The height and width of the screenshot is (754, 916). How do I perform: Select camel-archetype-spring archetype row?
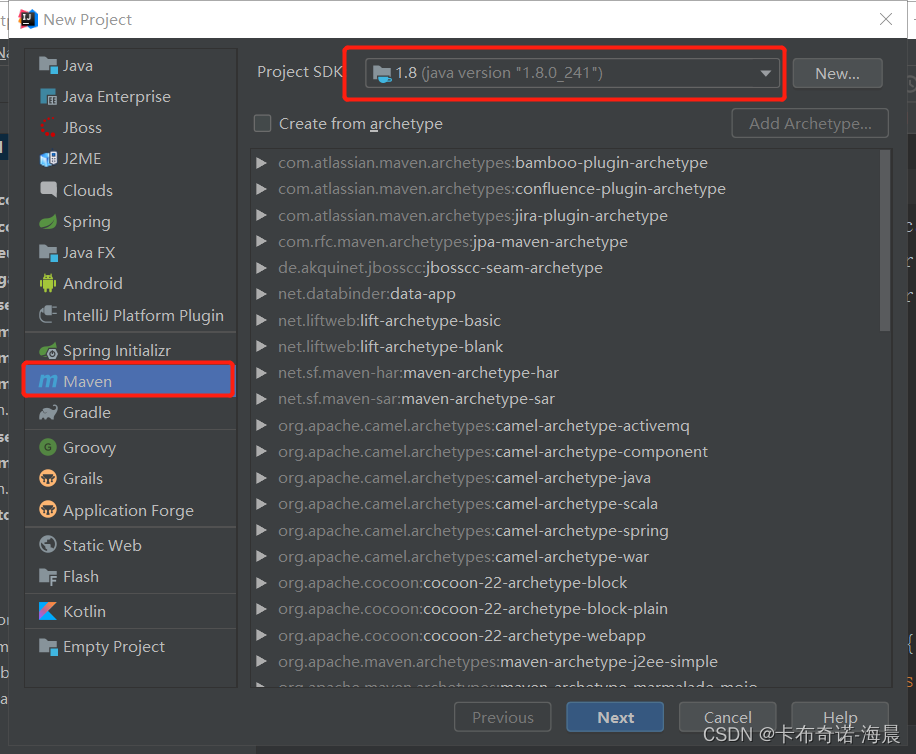pos(565,530)
